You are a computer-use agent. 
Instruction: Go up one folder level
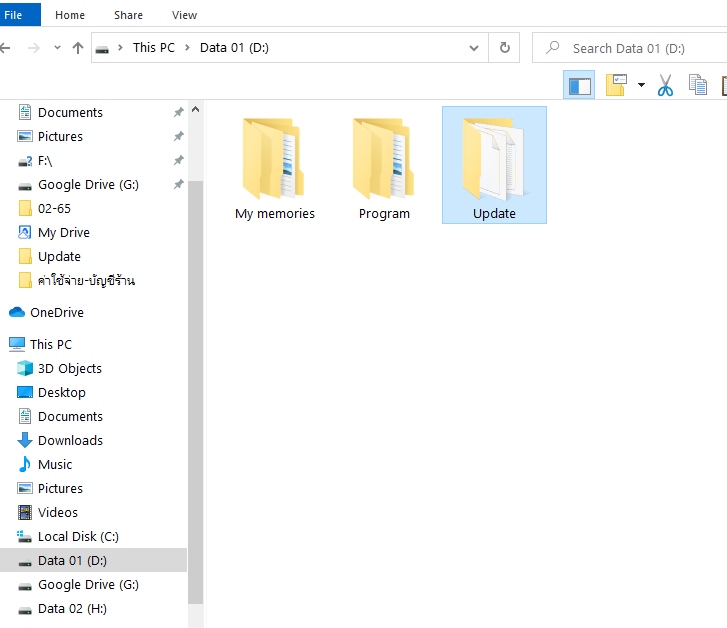[78, 48]
